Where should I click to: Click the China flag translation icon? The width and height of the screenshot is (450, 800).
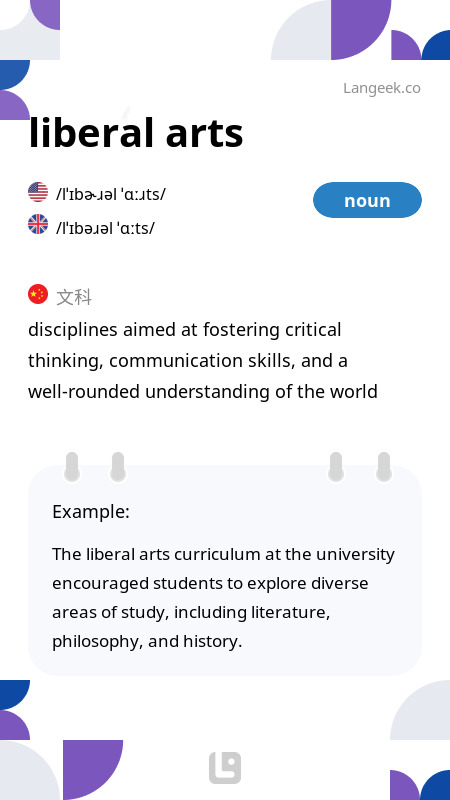(x=38, y=294)
